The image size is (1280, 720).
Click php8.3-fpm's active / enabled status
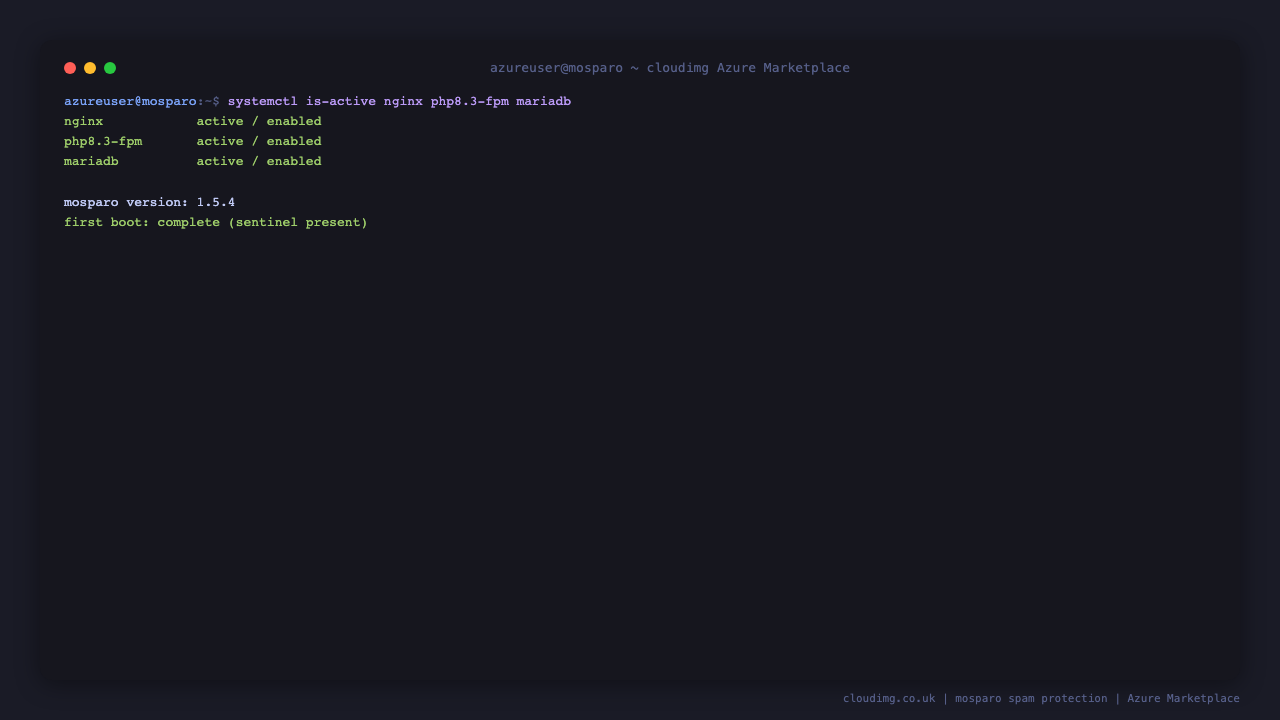(259, 141)
